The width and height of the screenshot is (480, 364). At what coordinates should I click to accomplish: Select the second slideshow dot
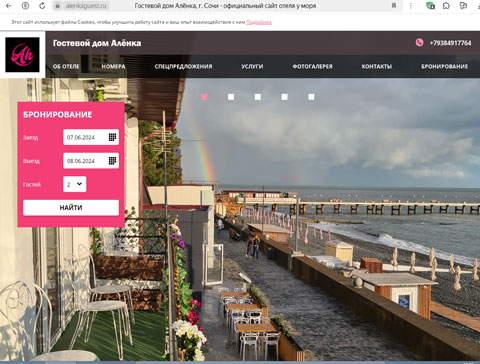click(x=231, y=97)
